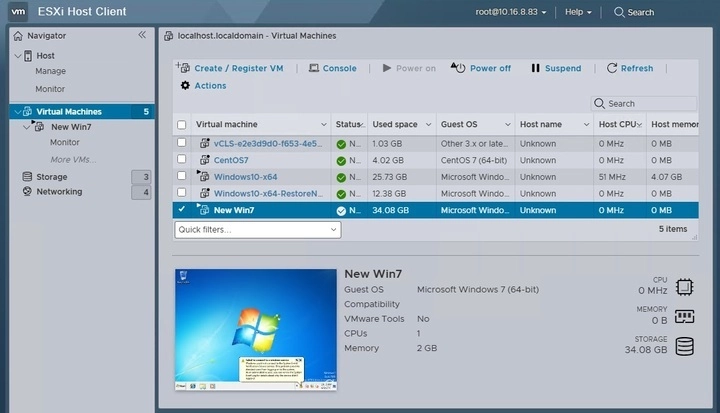Click the VM list Search field
This screenshot has height=413, width=720.
(643, 103)
